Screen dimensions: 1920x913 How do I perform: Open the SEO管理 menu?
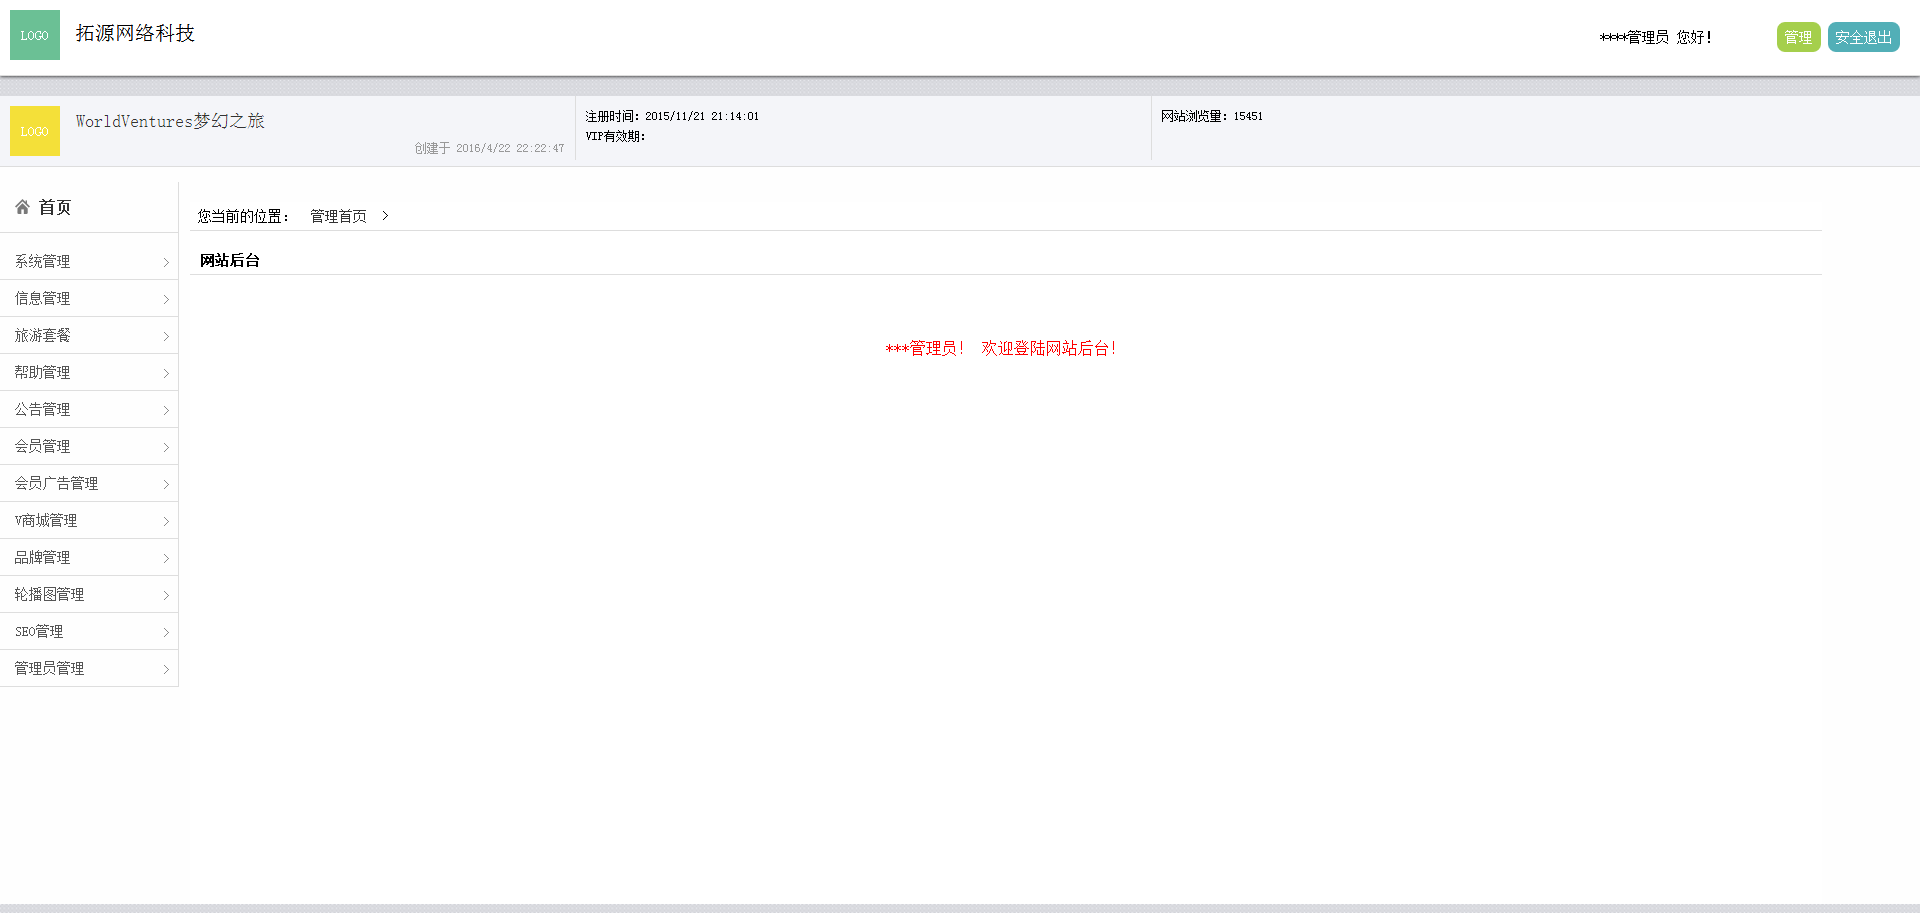tap(89, 631)
